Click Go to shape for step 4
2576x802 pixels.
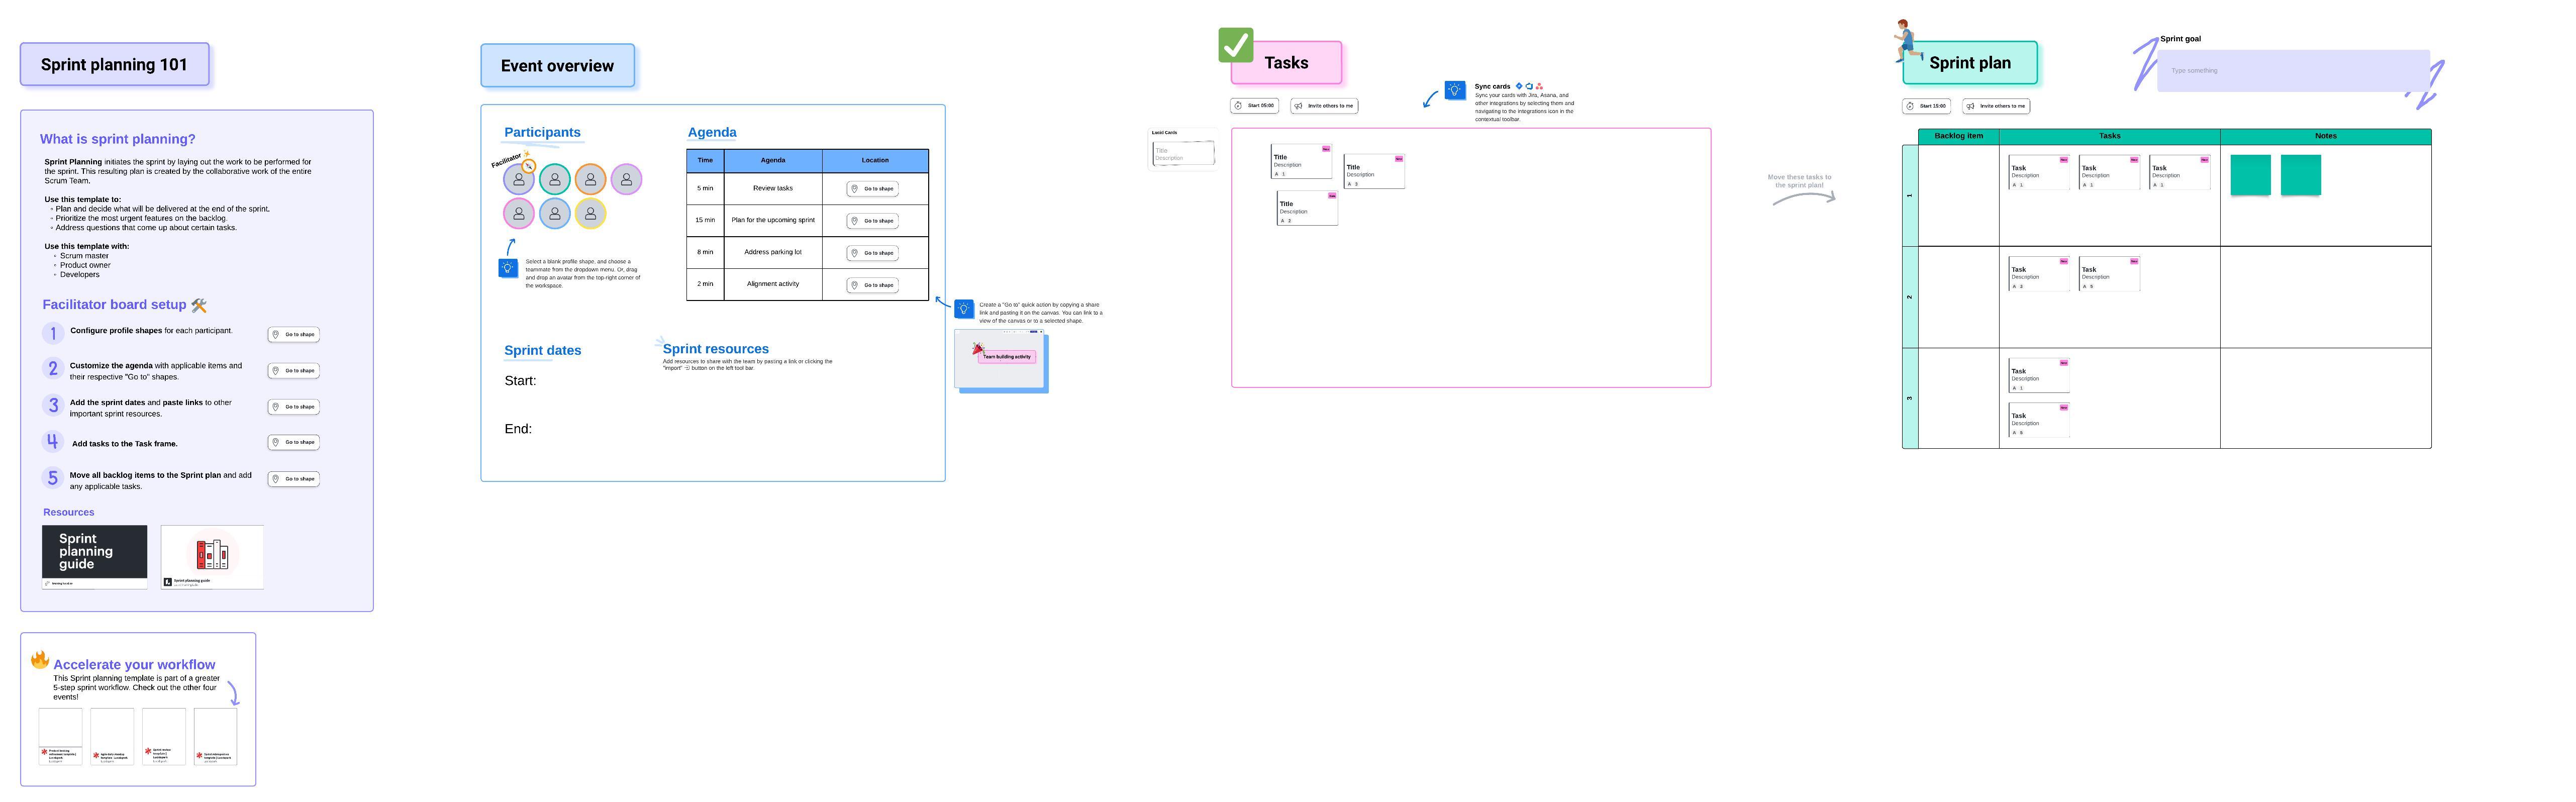(x=294, y=442)
